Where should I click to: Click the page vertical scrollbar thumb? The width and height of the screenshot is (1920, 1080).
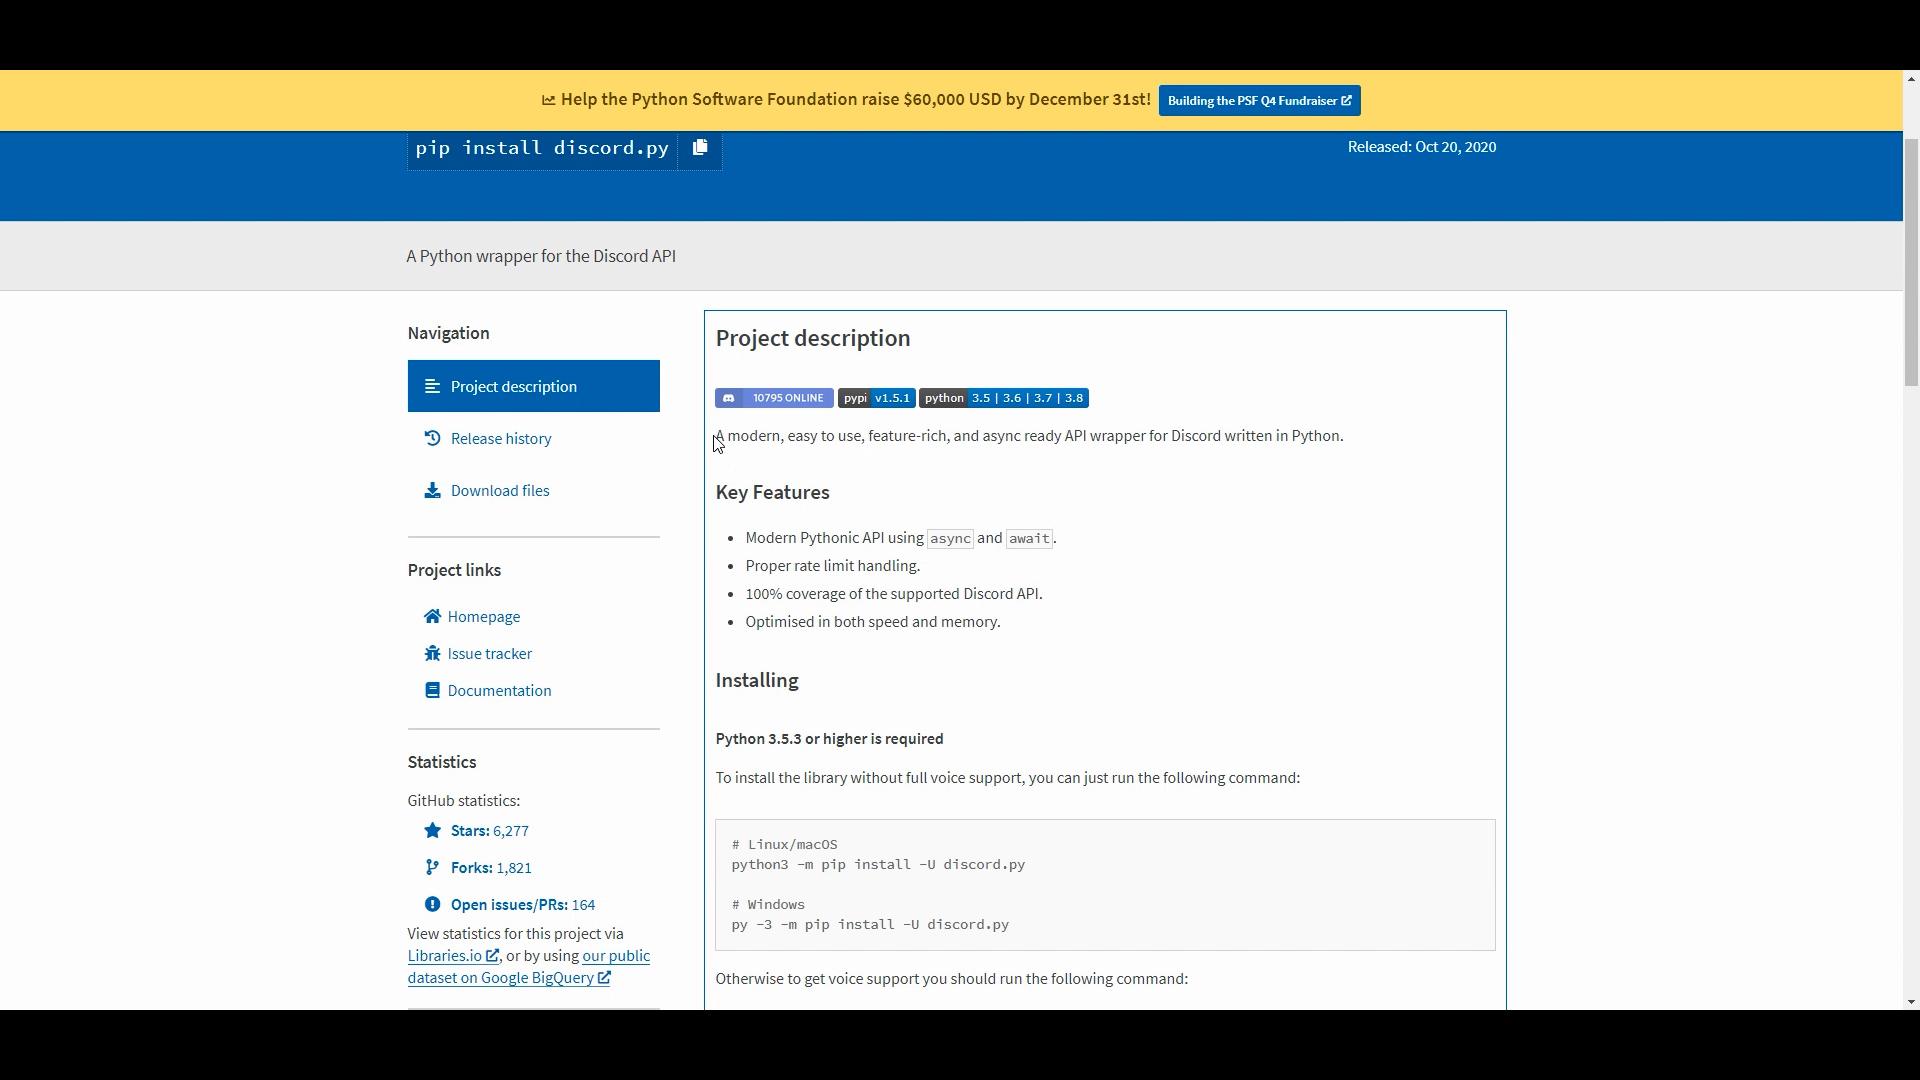(x=1911, y=260)
